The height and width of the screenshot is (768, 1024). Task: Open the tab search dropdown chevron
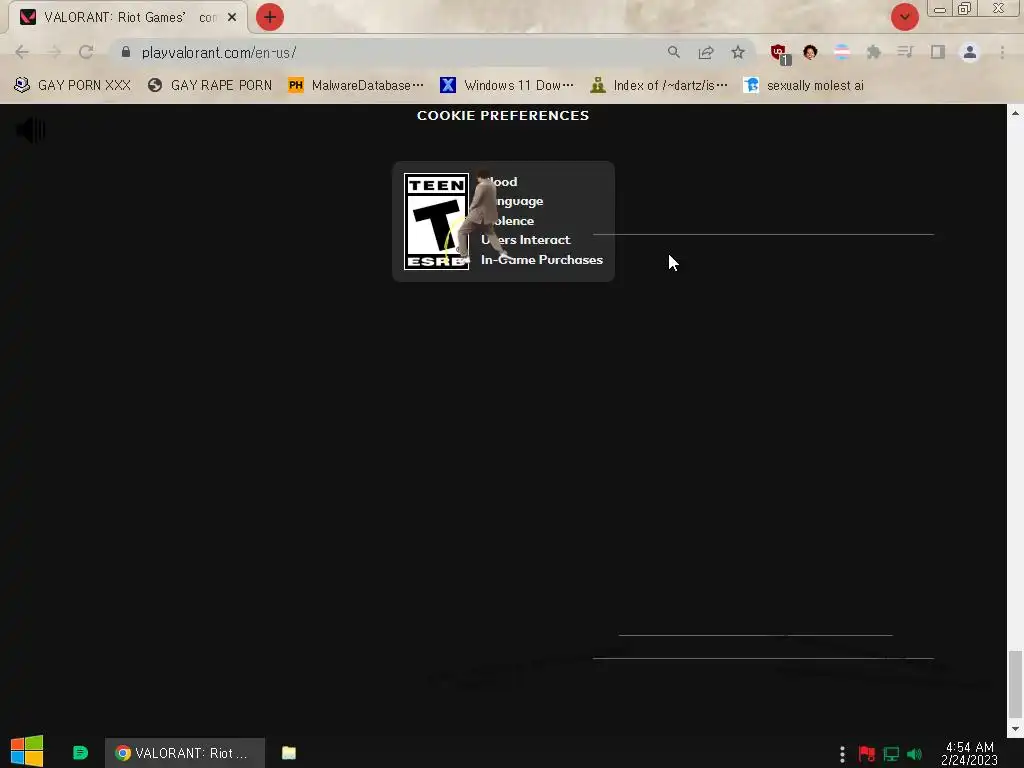pos(904,17)
